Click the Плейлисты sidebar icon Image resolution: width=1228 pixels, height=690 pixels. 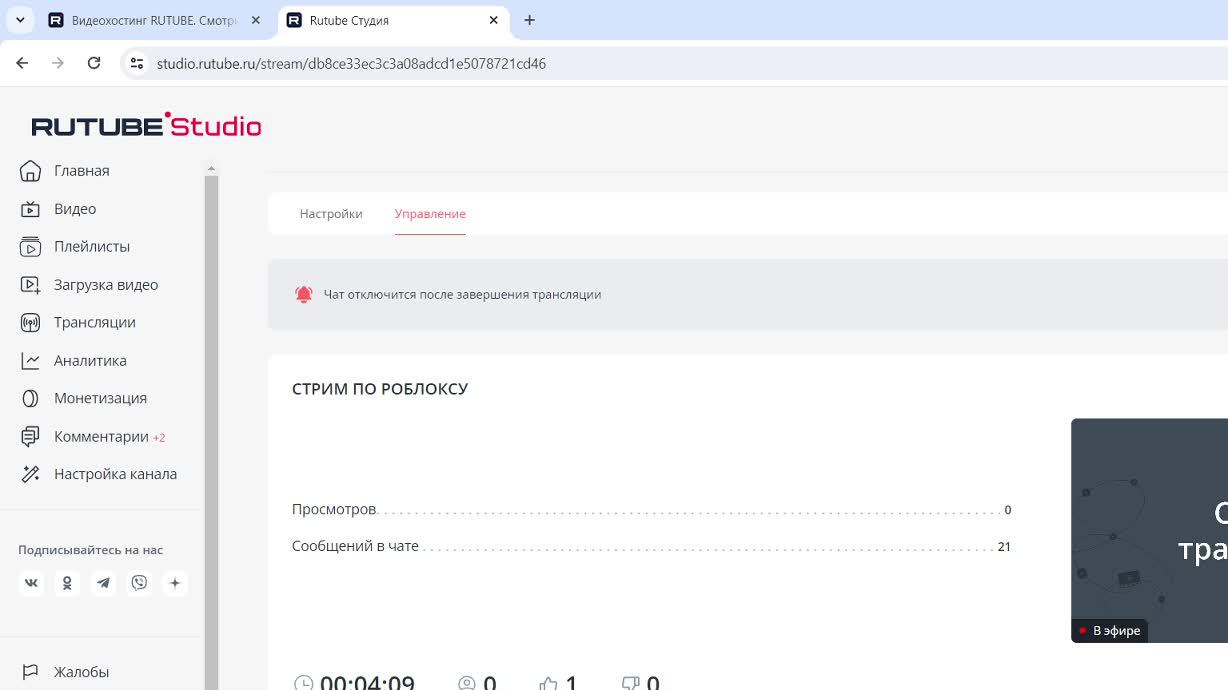31,247
